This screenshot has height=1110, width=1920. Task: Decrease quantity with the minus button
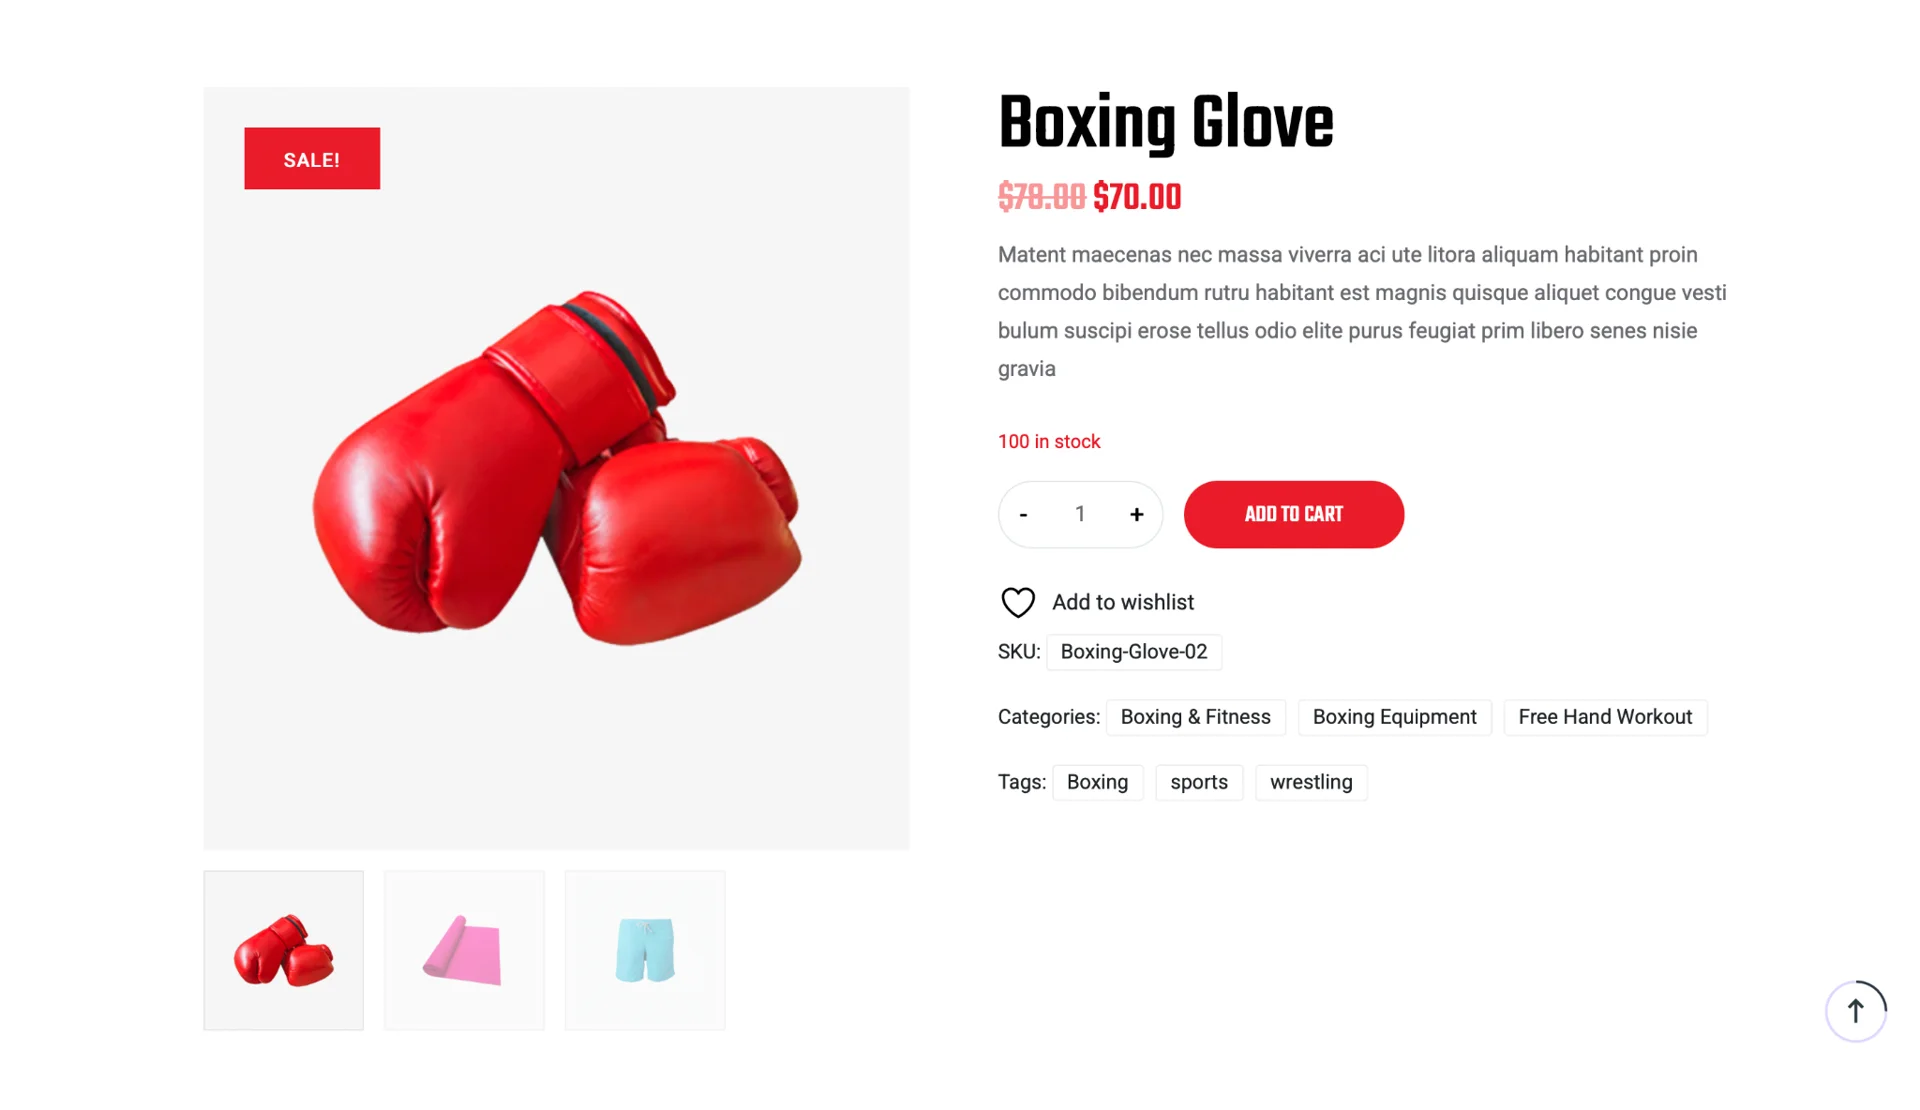coord(1023,515)
